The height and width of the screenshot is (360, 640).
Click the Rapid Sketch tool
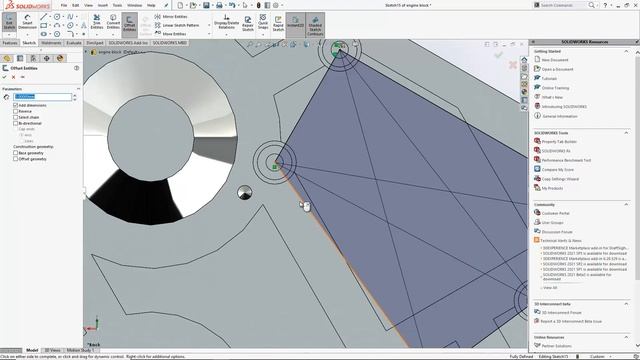point(278,24)
